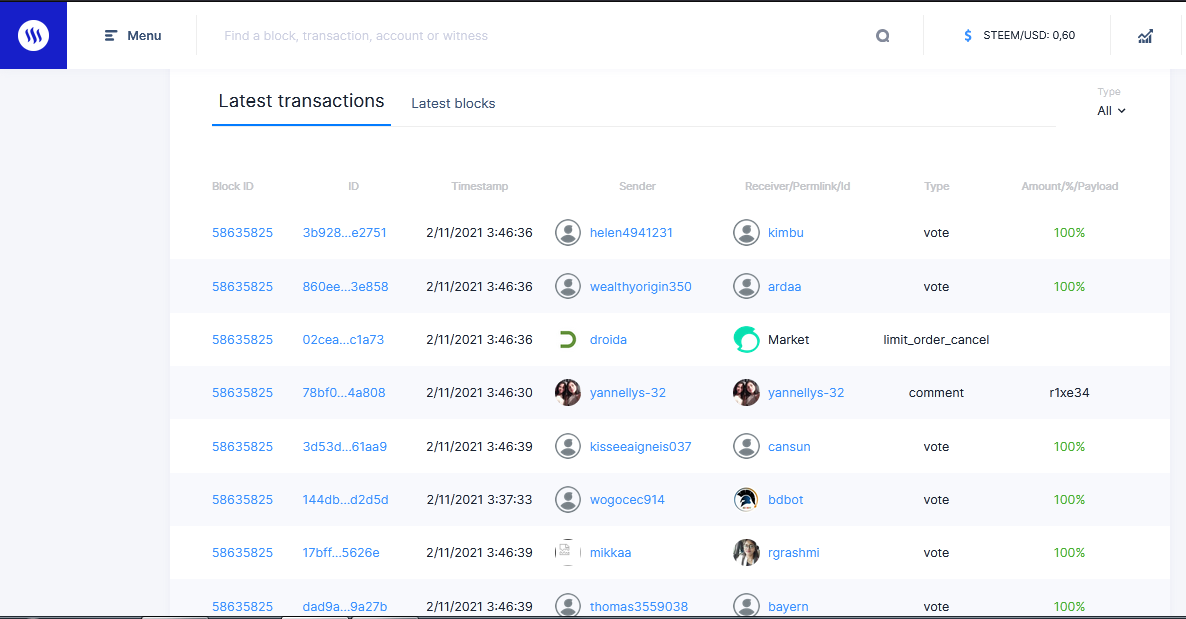Viewport: 1186px width, 619px height.
Task: Click the r1xe34 payload value
Action: coord(1069,393)
